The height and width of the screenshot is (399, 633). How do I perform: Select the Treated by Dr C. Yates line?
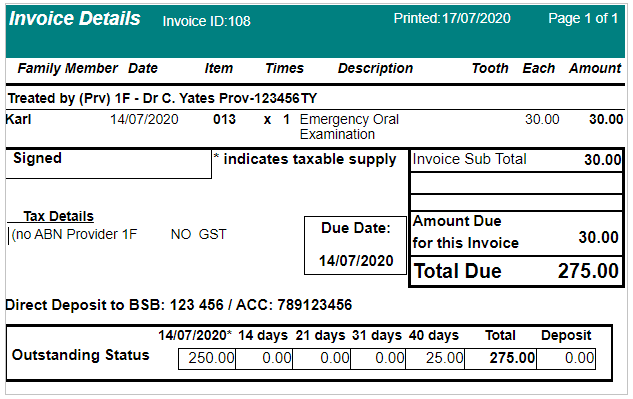click(x=162, y=98)
